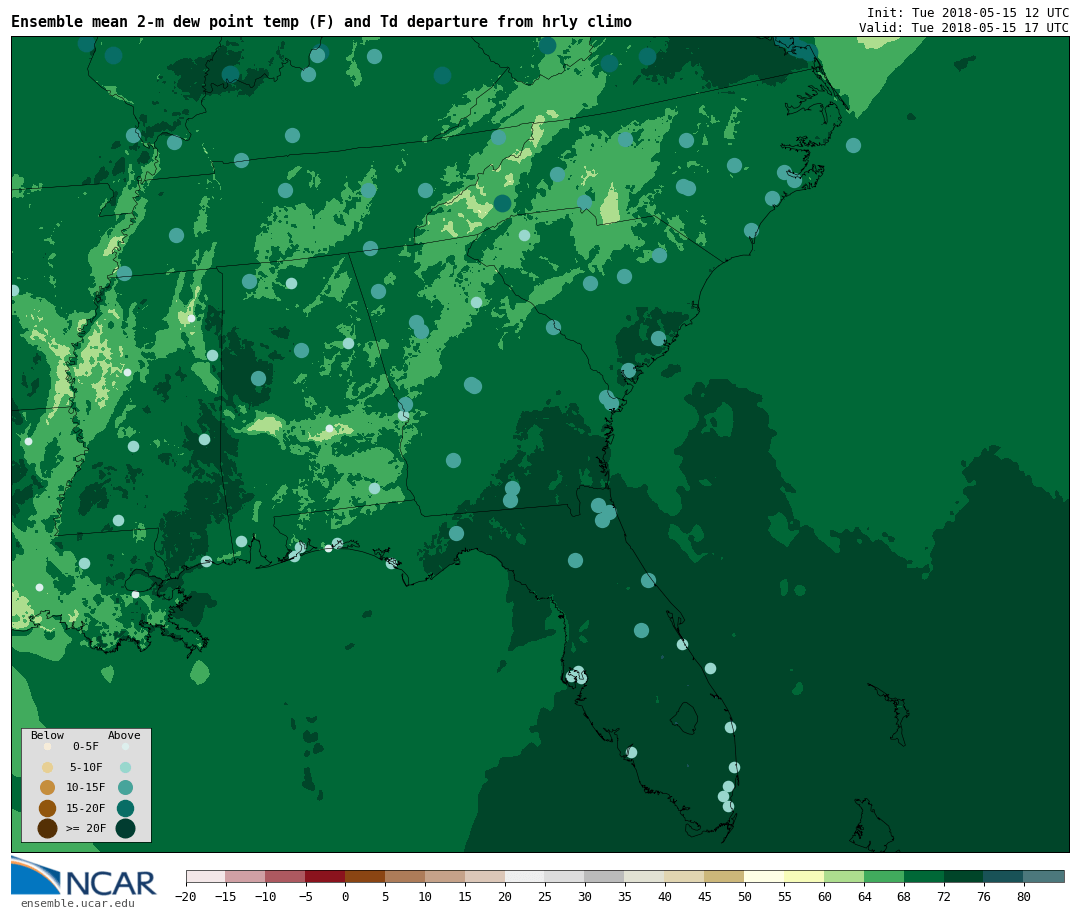
Task: Open the ensemble.ucar.edu link
Action: point(78,903)
